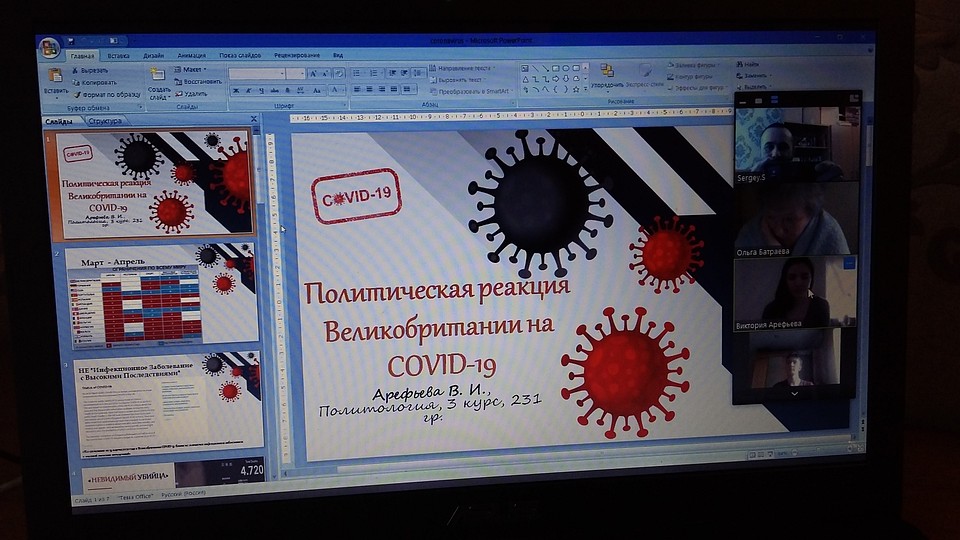Toggle strikethrough text formatting
Image resolution: width=960 pixels, height=540 pixels.
tap(274, 91)
